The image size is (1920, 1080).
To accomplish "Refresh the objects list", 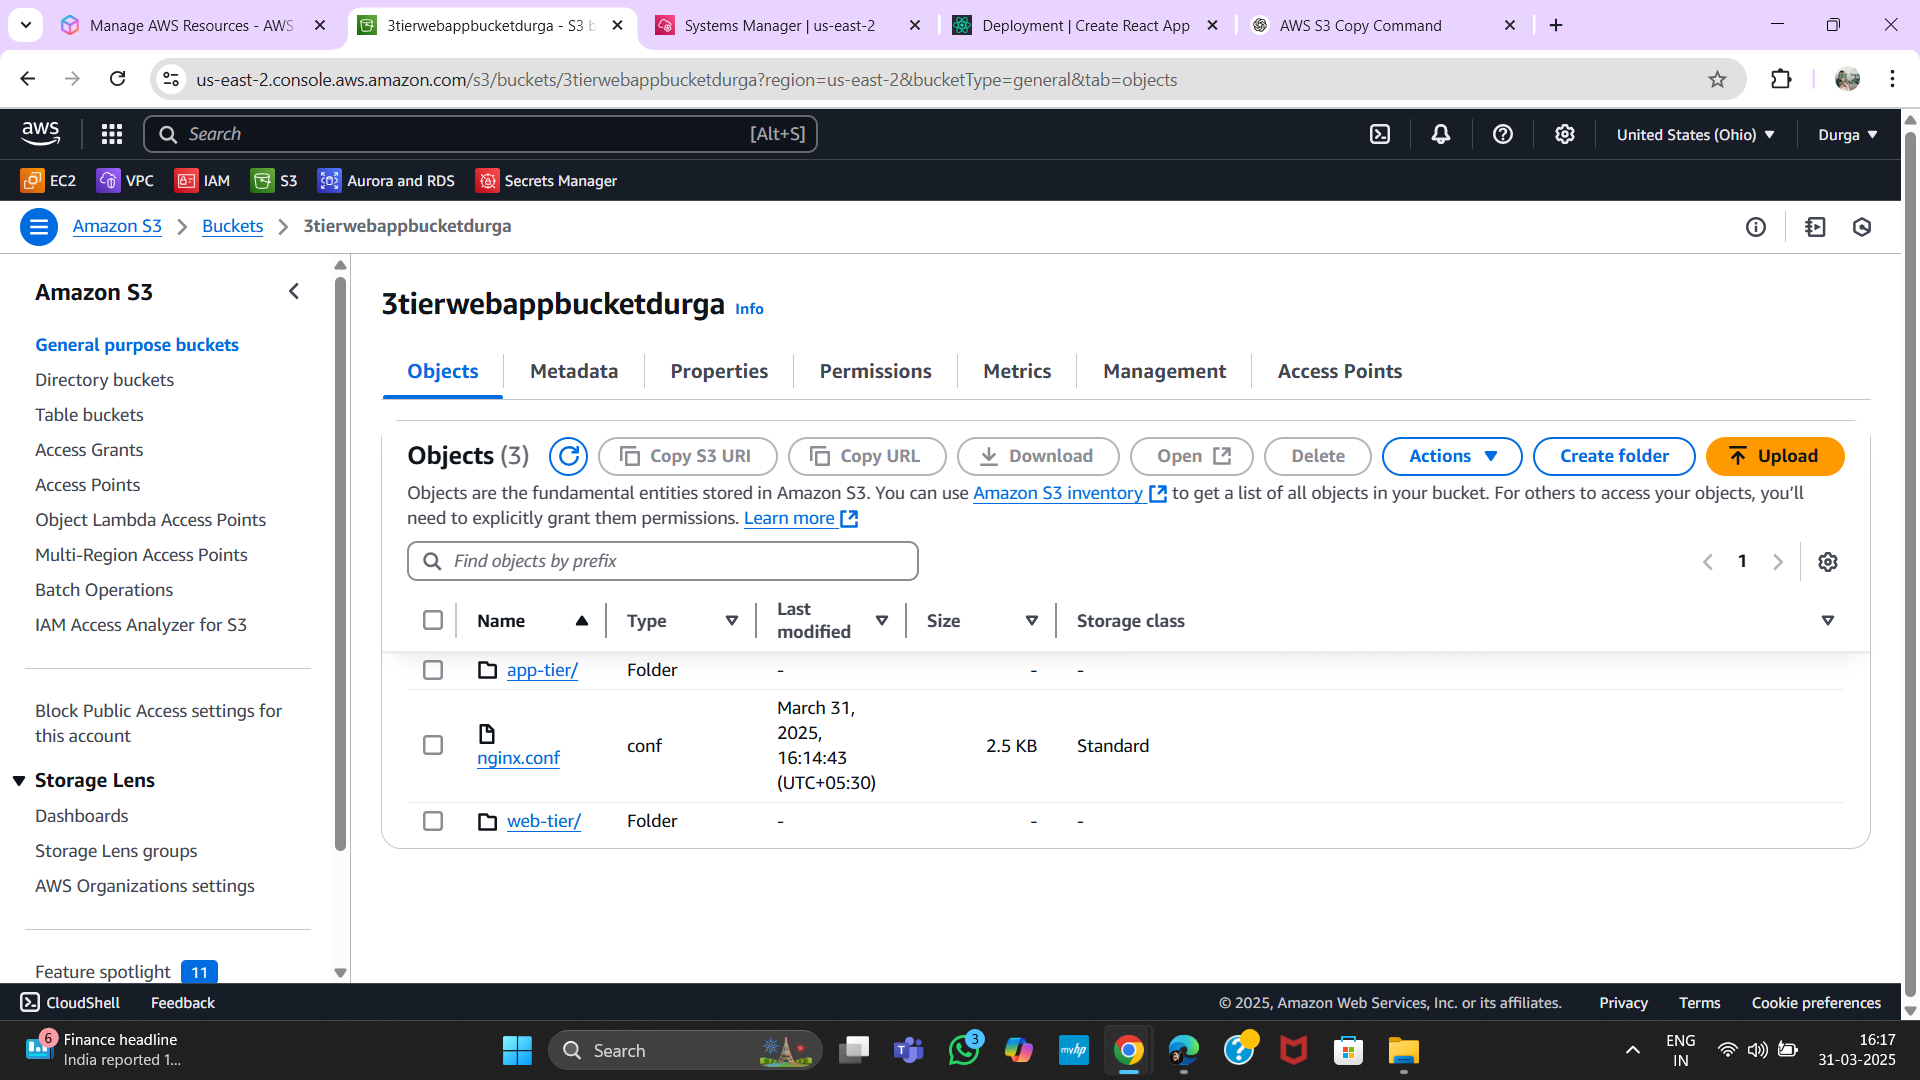I will click(568, 456).
